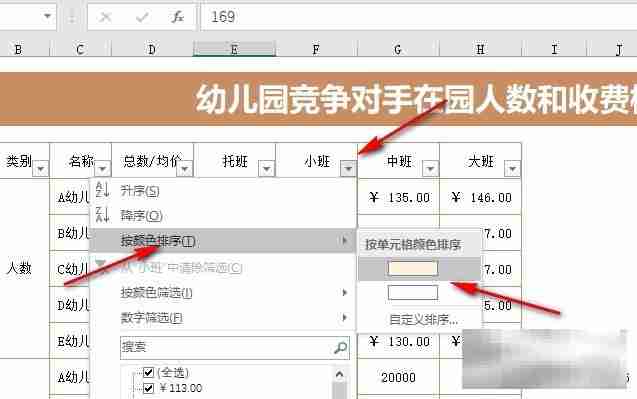Pick the peach cell color swatch
Image resolution: width=637 pixels, height=399 pixels.
(413, 269)
